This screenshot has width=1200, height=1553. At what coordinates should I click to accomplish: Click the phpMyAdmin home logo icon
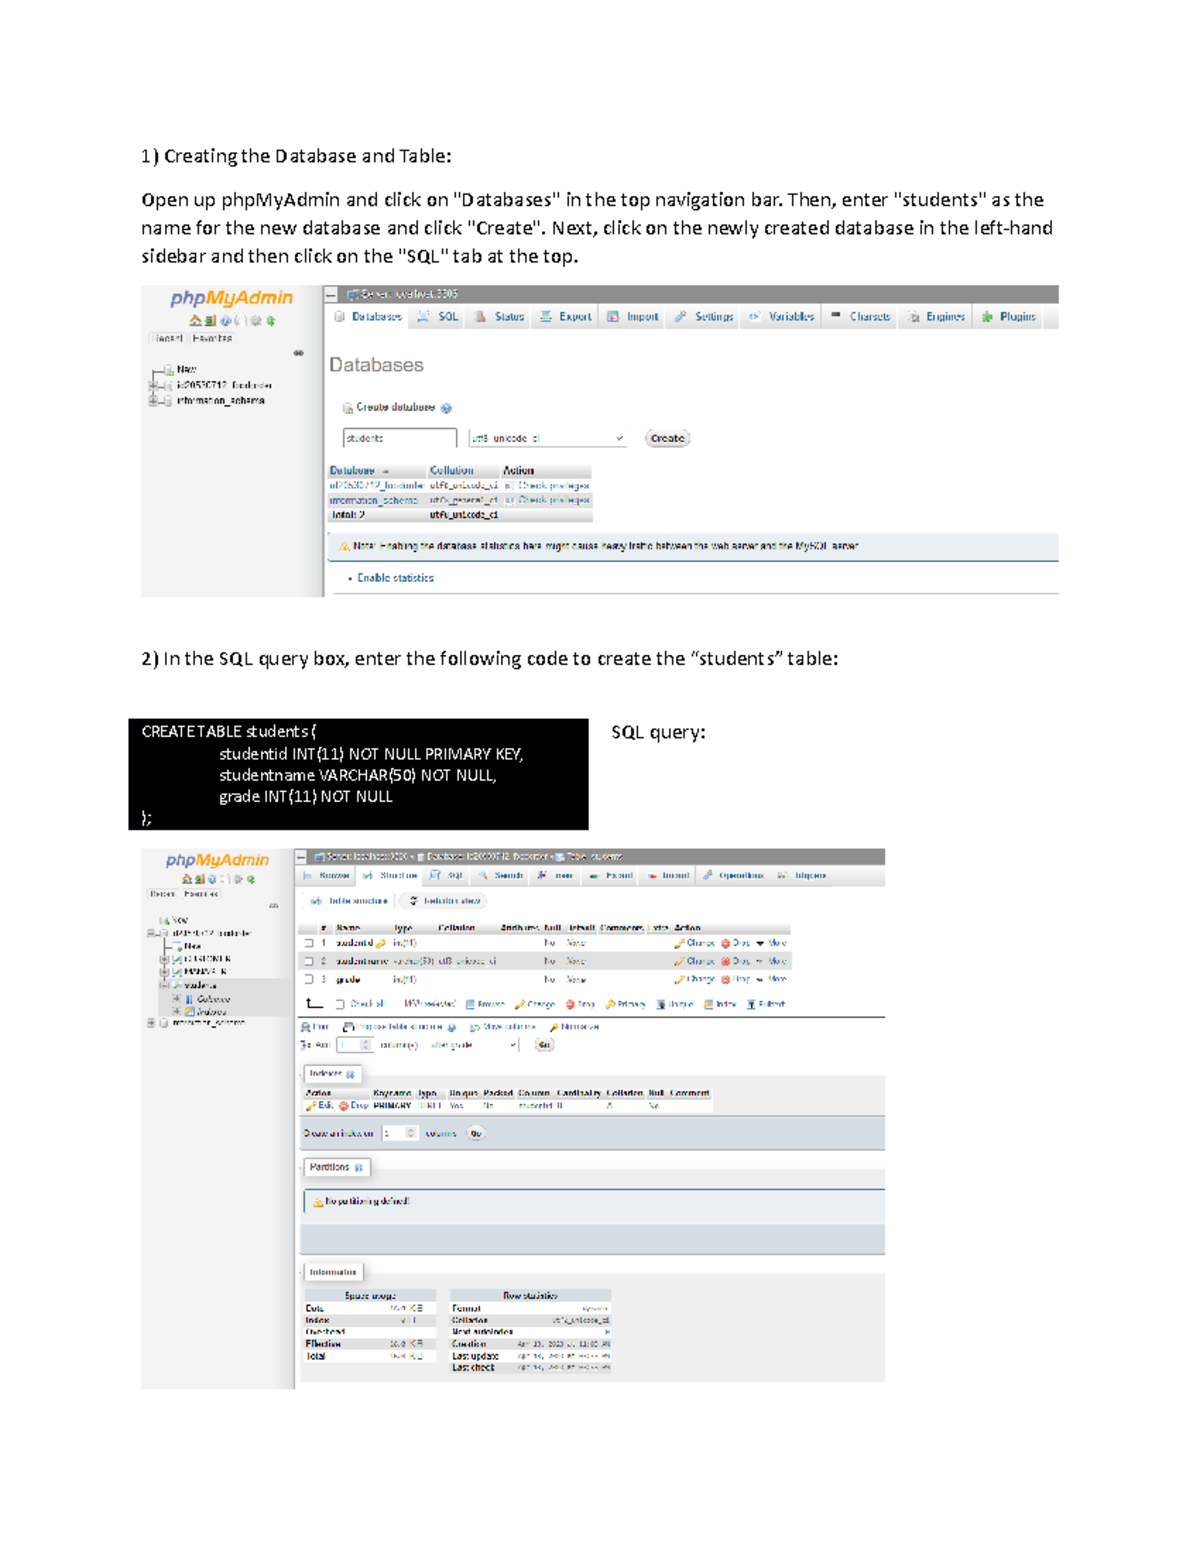tap(194, 320)
